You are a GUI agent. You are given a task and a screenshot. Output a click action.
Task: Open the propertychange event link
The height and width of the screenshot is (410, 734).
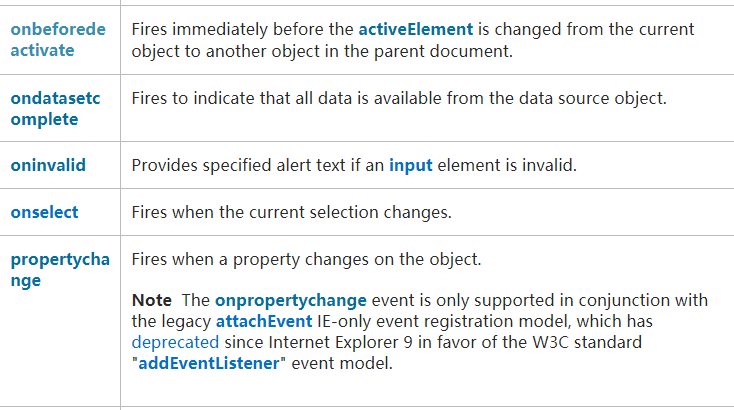60,270
